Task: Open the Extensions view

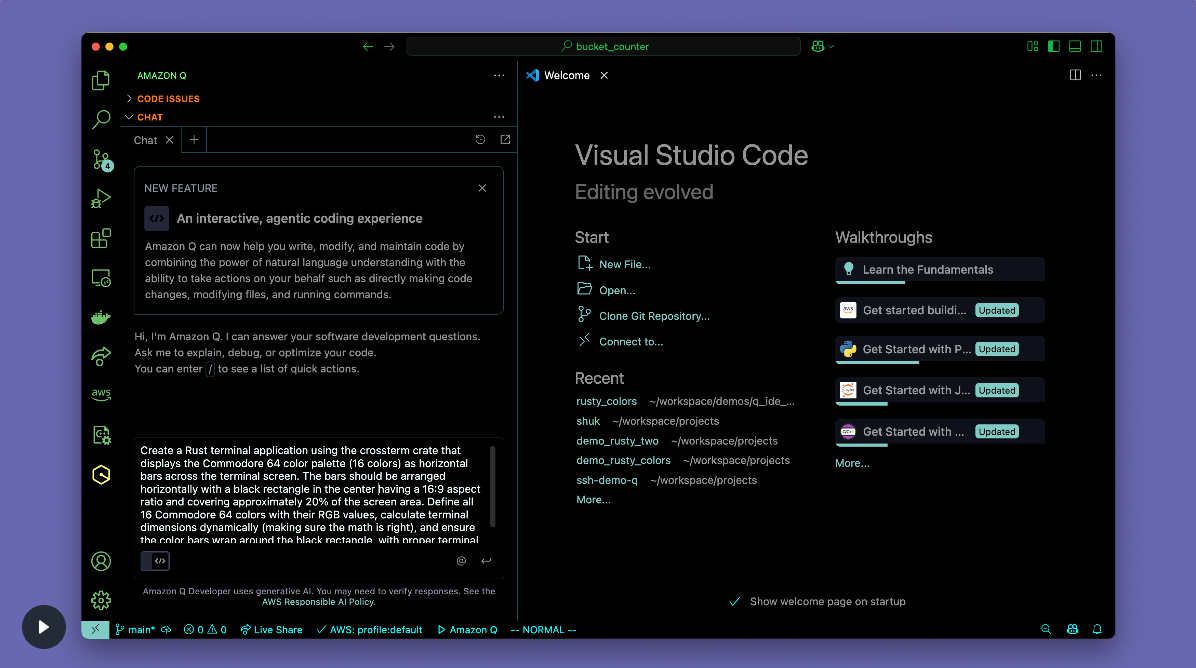Action: [101, 239]
